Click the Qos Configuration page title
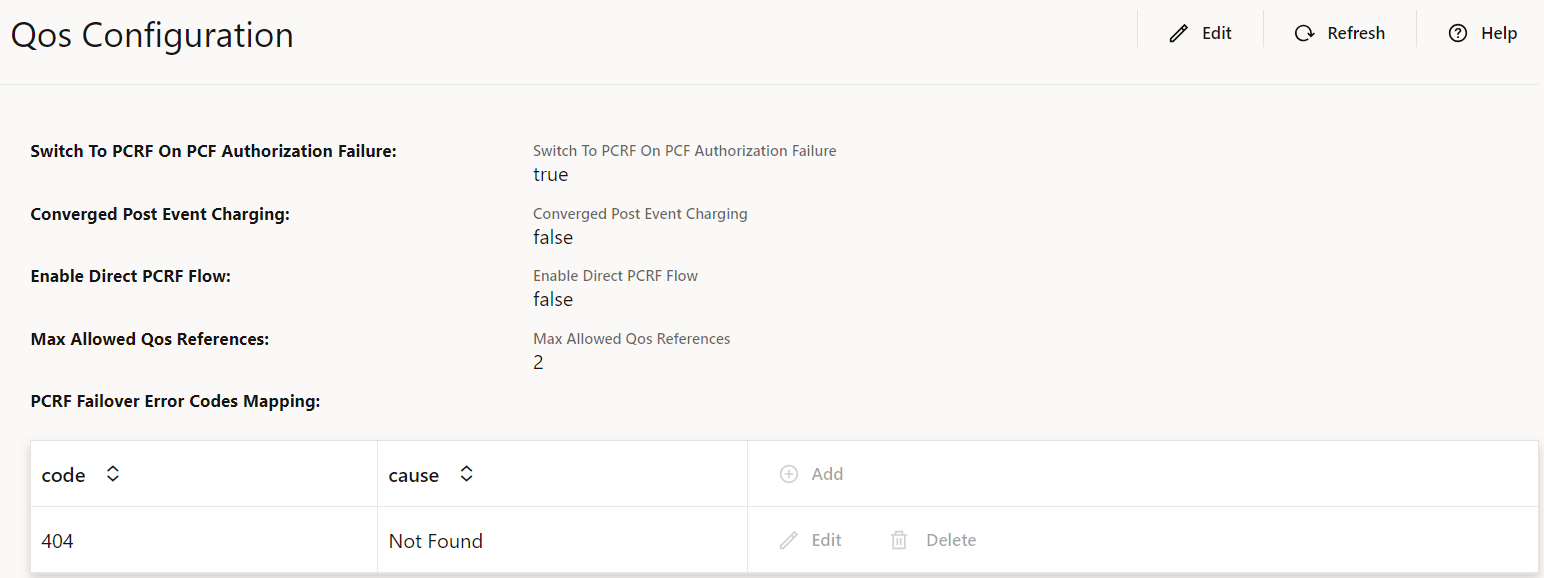The width and height of the screenshot is (1544, 578). [x=152, y=35]
